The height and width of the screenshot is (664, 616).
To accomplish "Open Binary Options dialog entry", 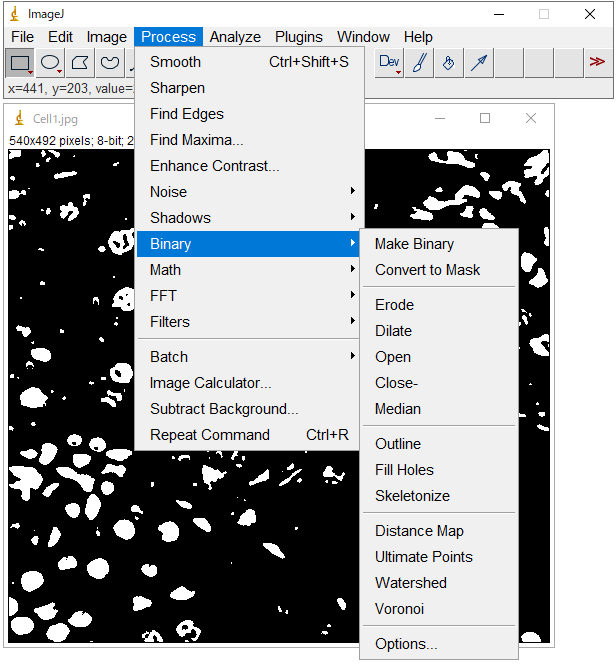I will tap(406, 644).
